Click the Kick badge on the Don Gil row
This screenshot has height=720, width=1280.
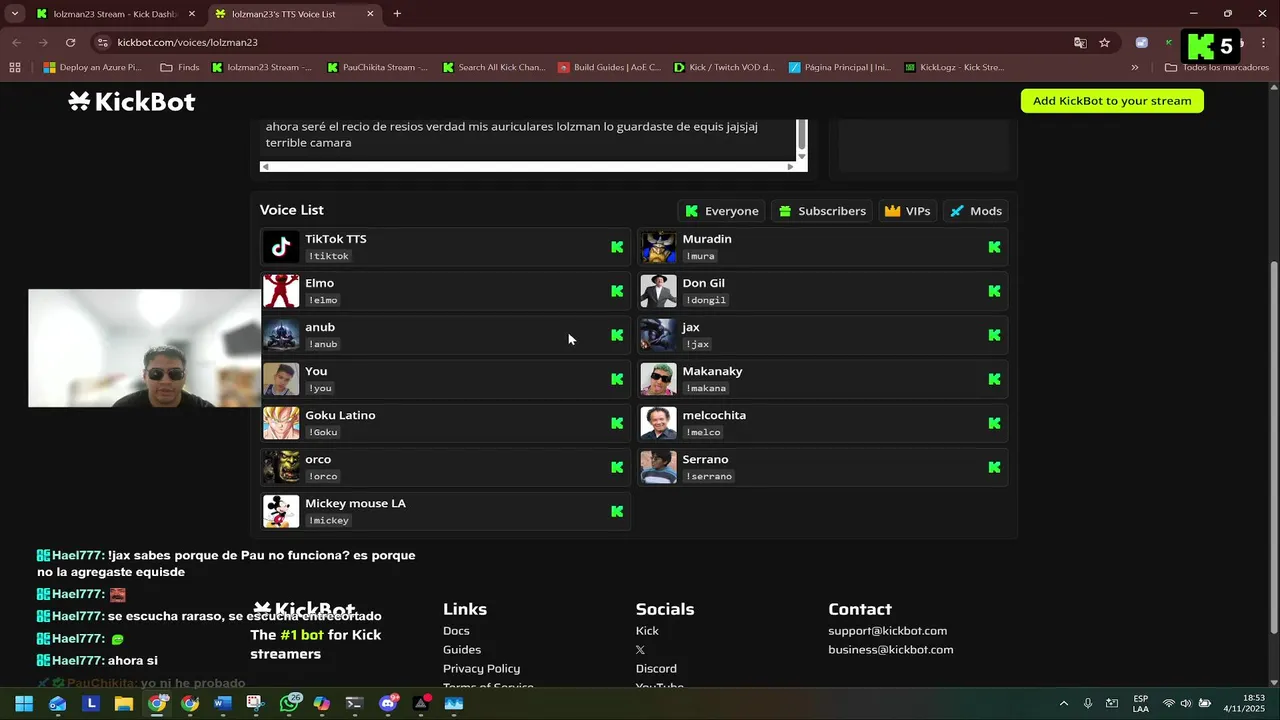(994, 291)
